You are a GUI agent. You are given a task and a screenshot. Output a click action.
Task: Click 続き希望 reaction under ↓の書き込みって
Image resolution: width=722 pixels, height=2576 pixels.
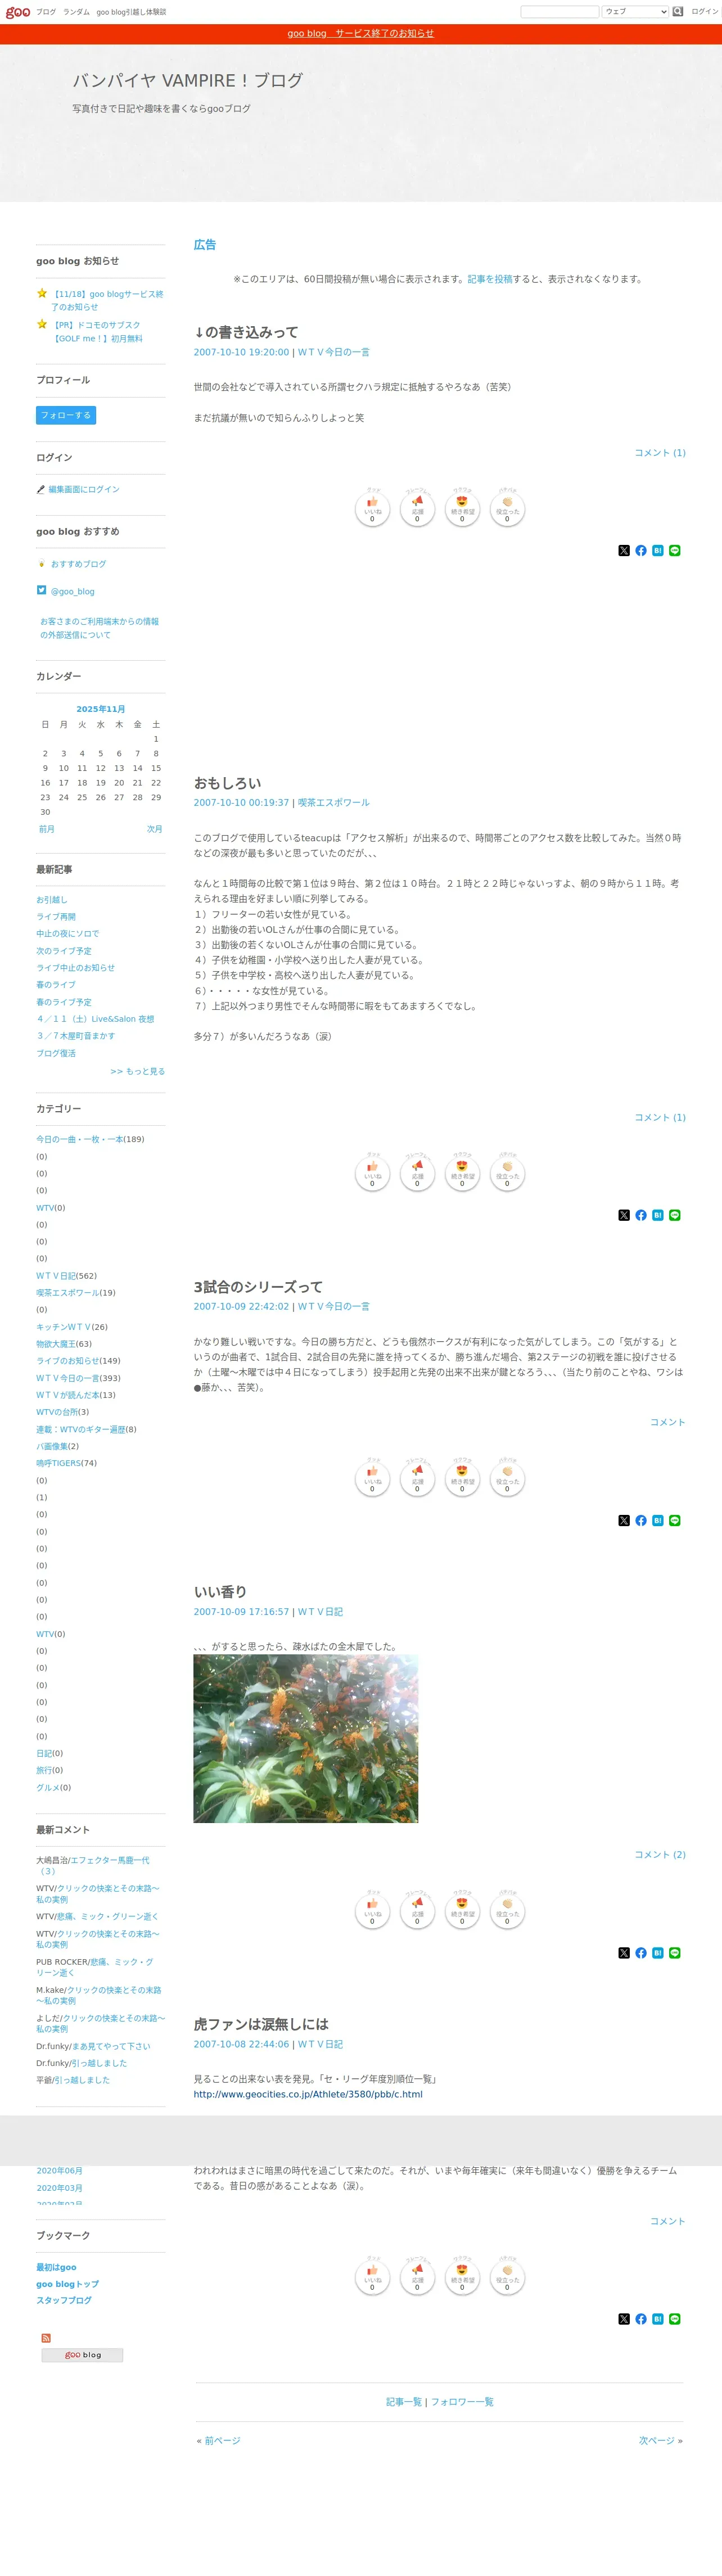462,508
